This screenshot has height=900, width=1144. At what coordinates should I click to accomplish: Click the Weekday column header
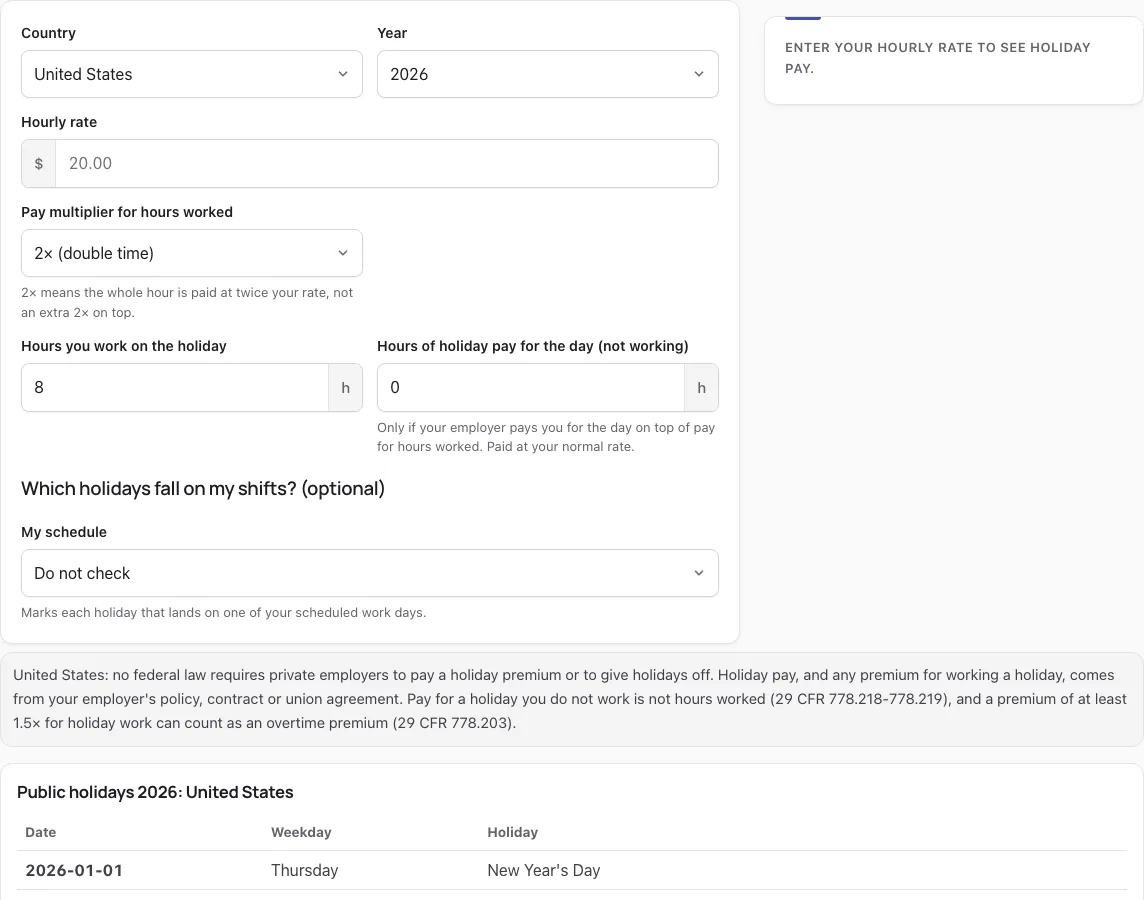(301, 832)
